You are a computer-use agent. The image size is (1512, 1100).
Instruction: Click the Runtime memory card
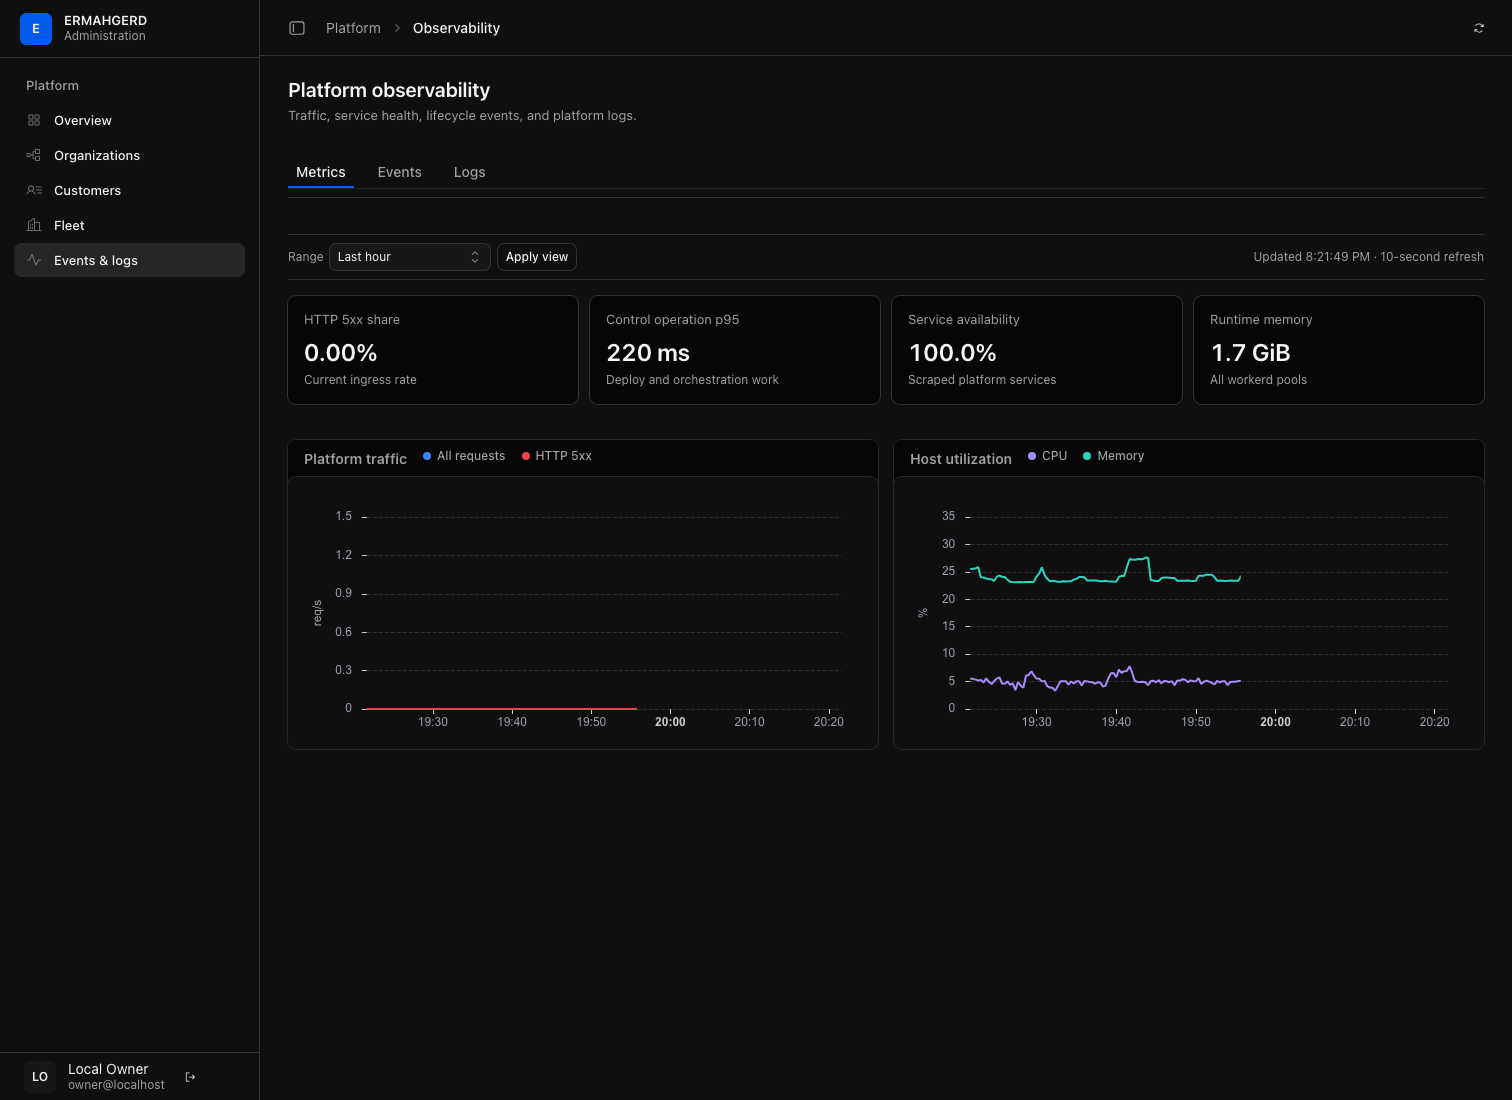(x=1339, y=350)
